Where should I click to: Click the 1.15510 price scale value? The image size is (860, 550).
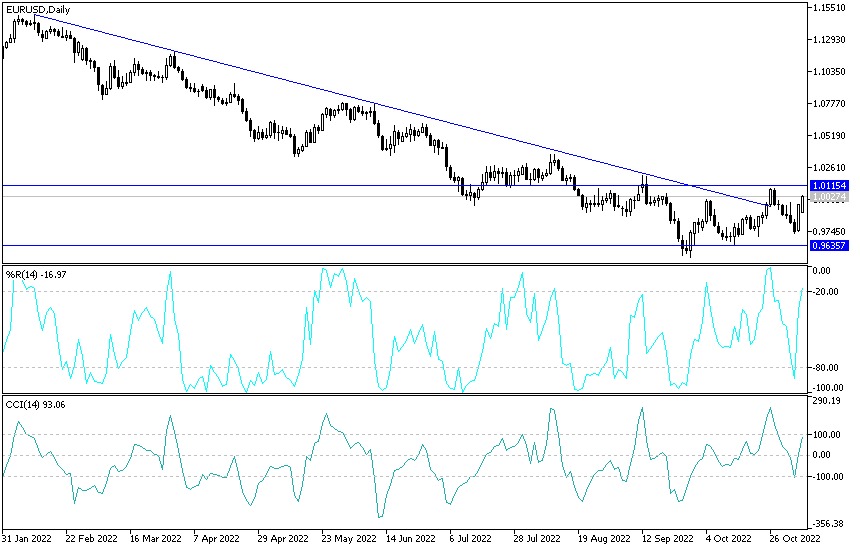(x=829, y=8)
